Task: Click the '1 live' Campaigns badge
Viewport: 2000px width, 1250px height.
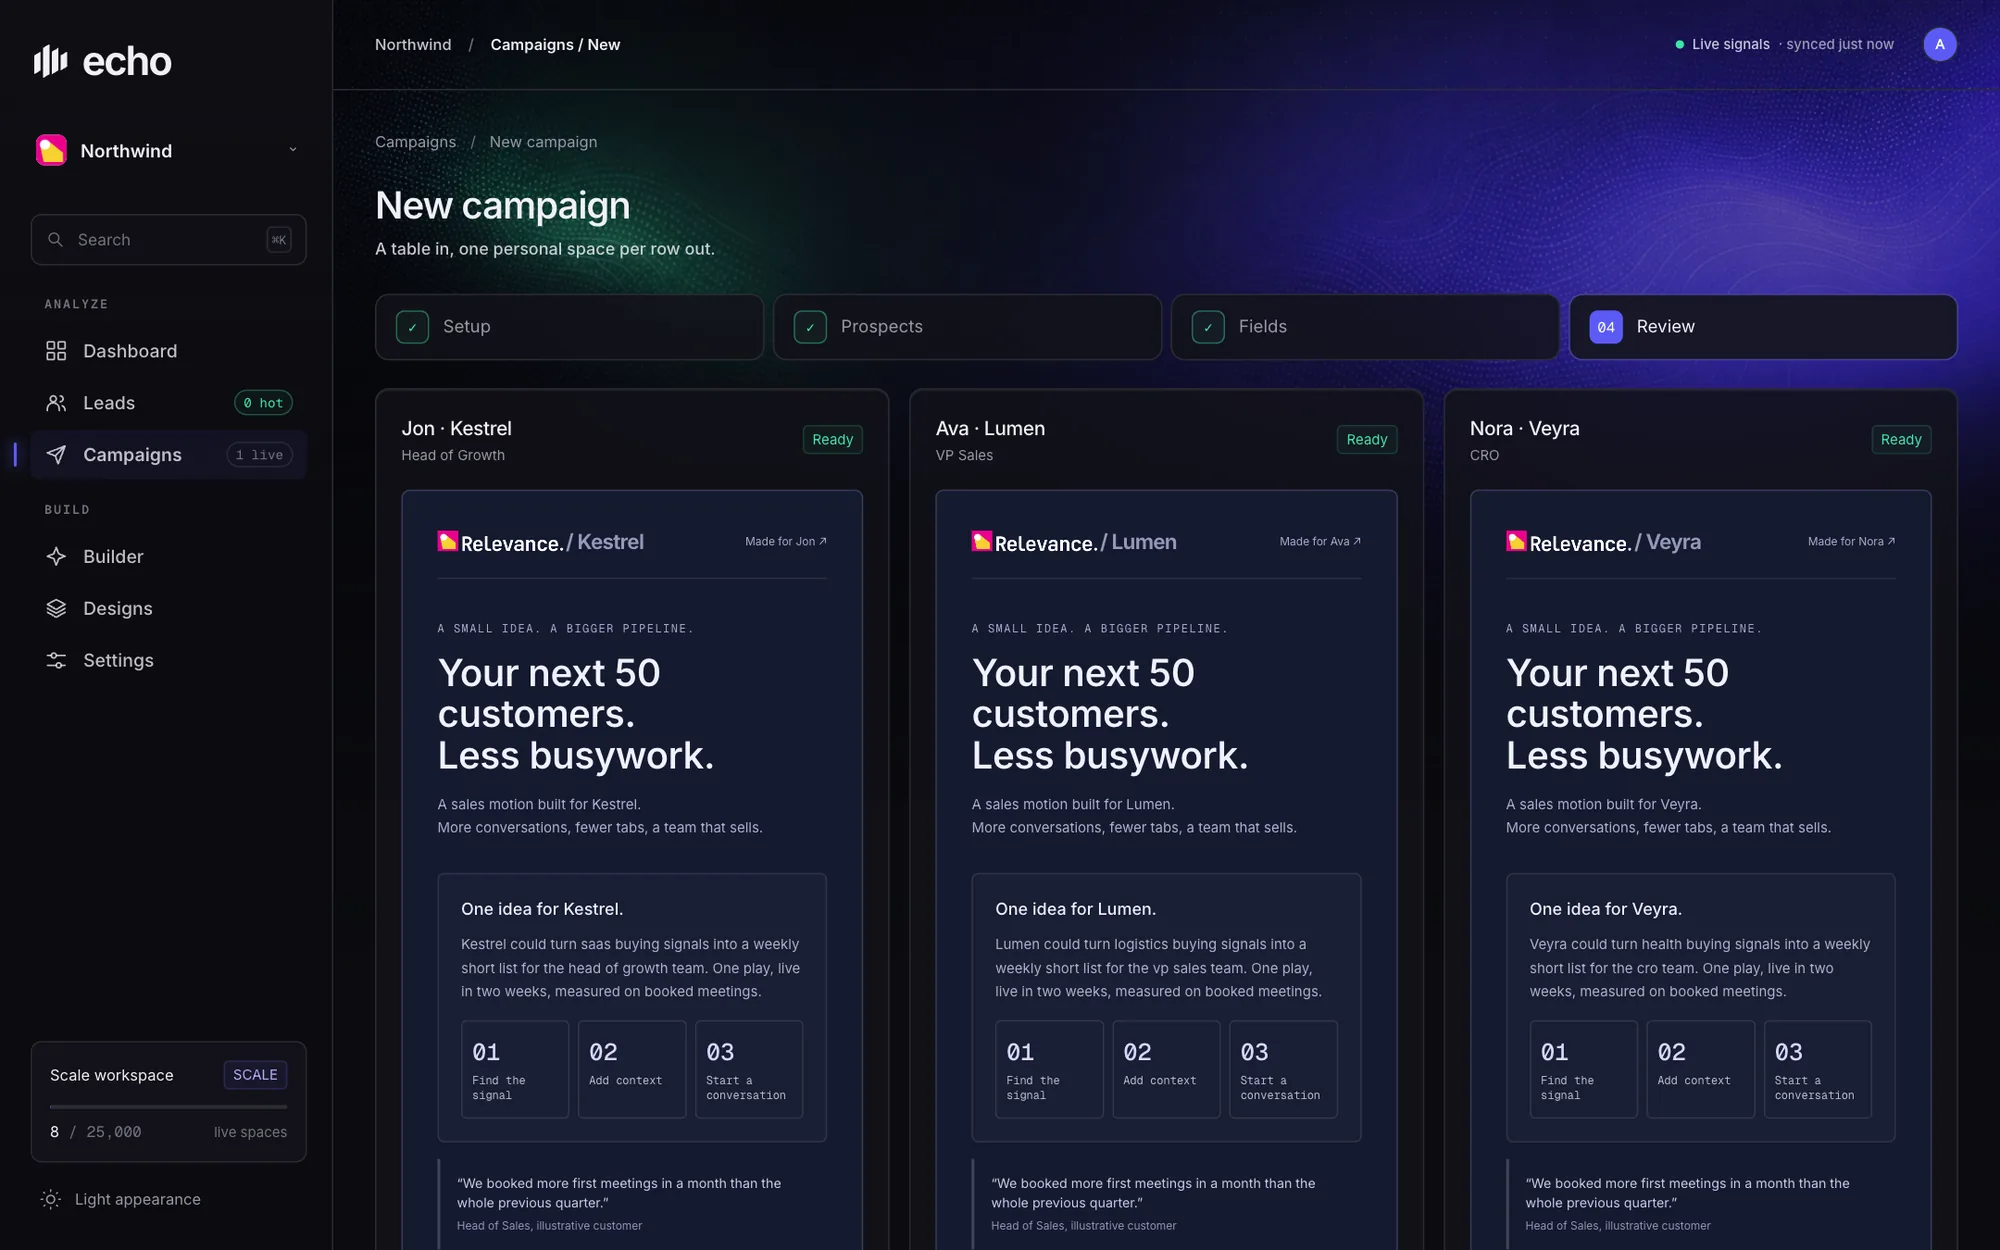Action: click(x=259, y=455)
